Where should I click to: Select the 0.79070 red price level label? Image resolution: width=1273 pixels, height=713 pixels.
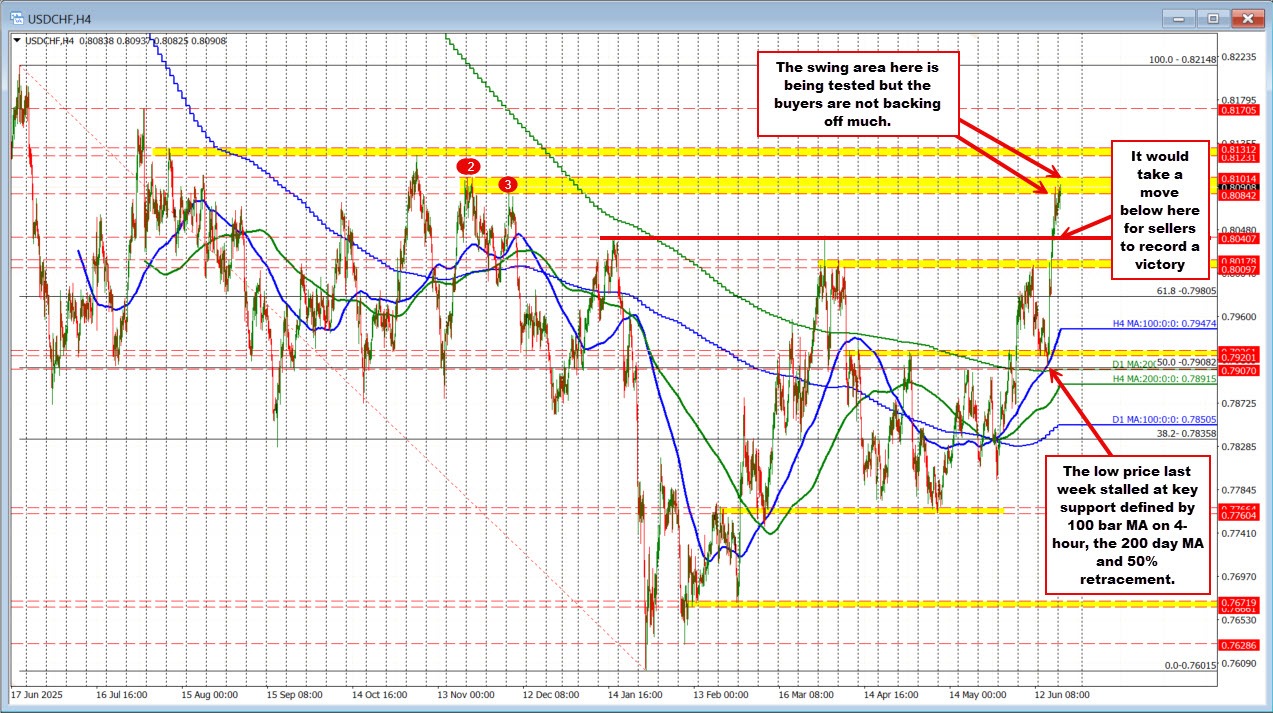(1237, 370)
